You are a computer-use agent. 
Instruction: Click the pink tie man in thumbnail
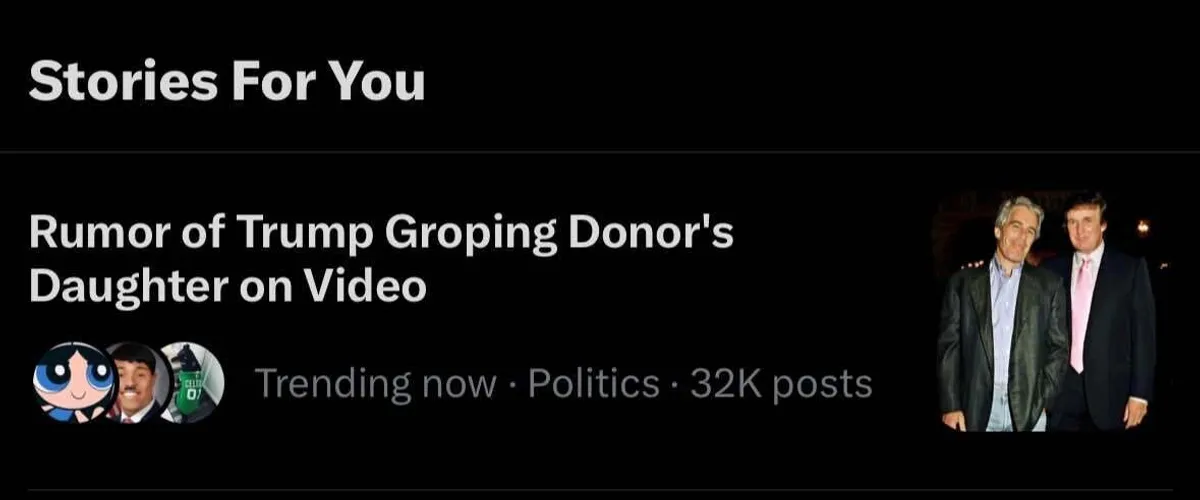click(x=1098, y=310)
